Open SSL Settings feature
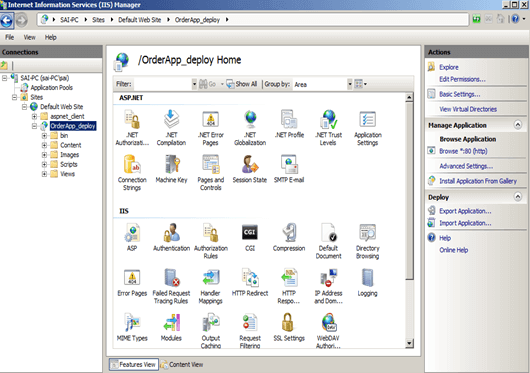The image size is (530, 373). point(289,327)
